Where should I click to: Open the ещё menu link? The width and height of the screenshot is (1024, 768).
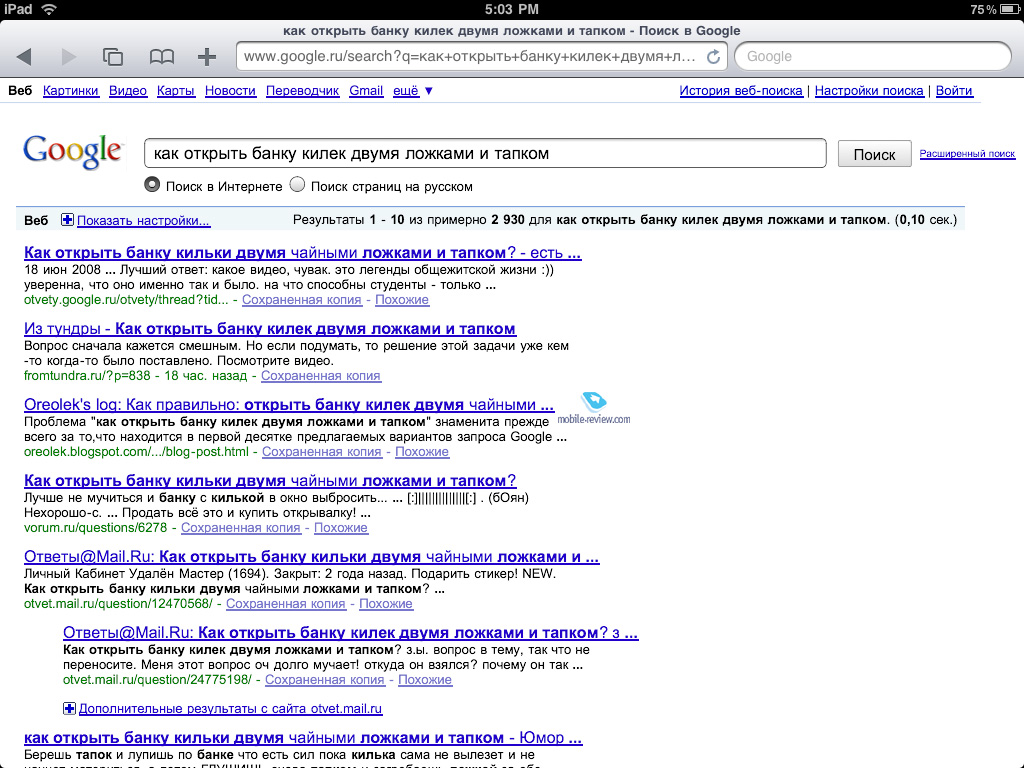(406, 91)
